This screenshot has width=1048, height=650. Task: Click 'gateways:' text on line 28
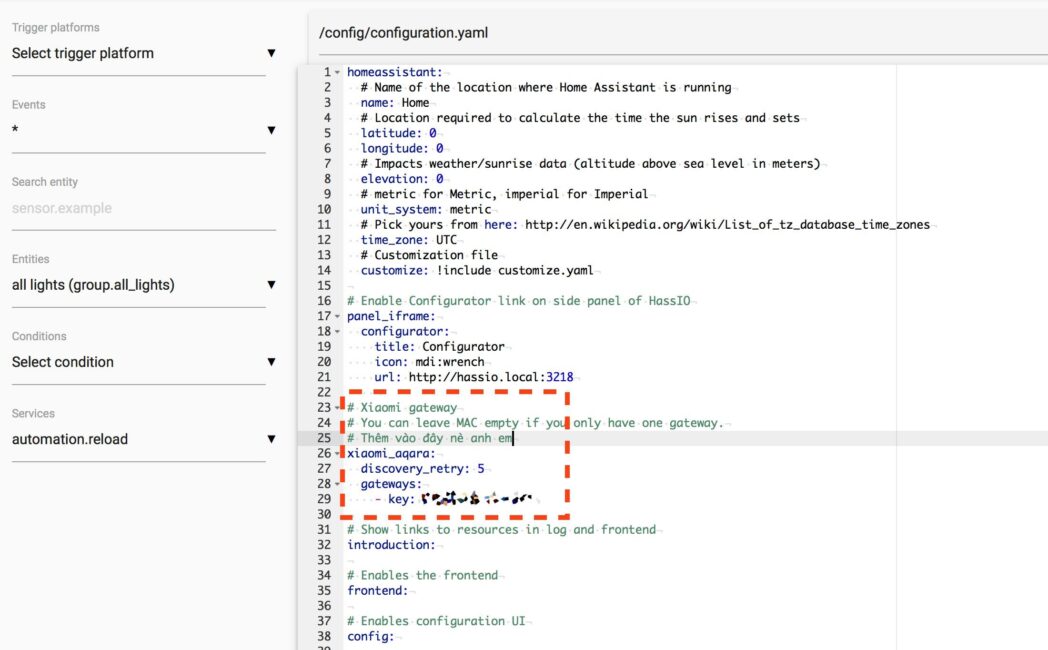click(x=392, y=484)
